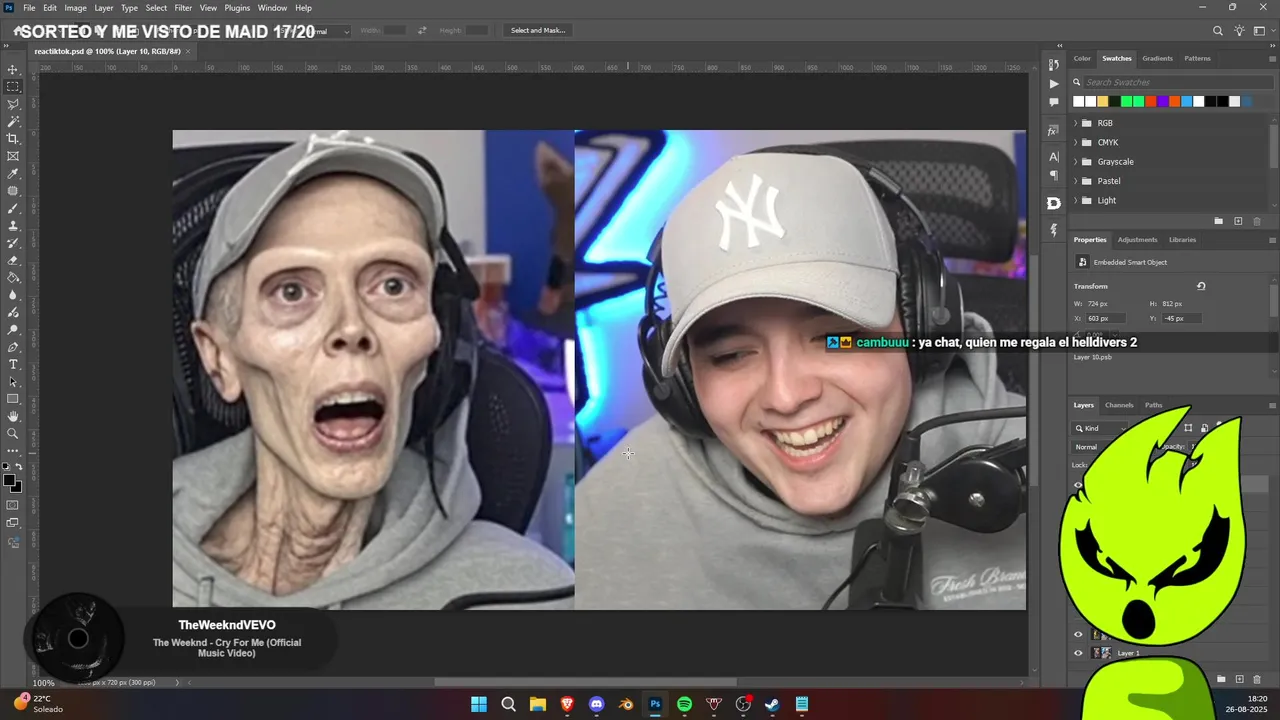Open the Filter menu

click(x=183, y=8)
